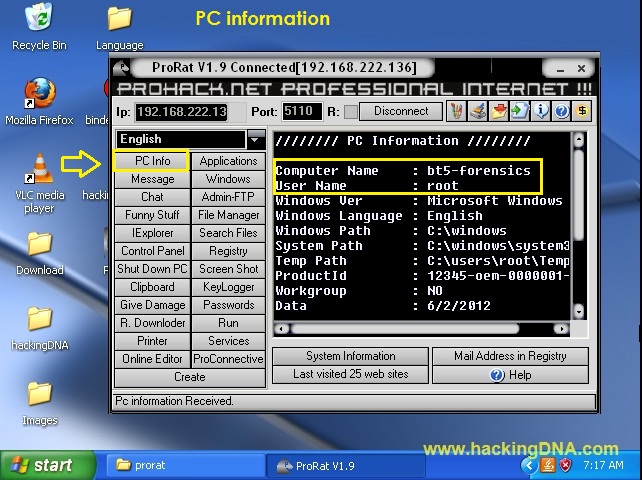The height and width of the screenshot is (480, 642).
Task: Click the blue question mark toolbar icon
Action: point(561,111)
